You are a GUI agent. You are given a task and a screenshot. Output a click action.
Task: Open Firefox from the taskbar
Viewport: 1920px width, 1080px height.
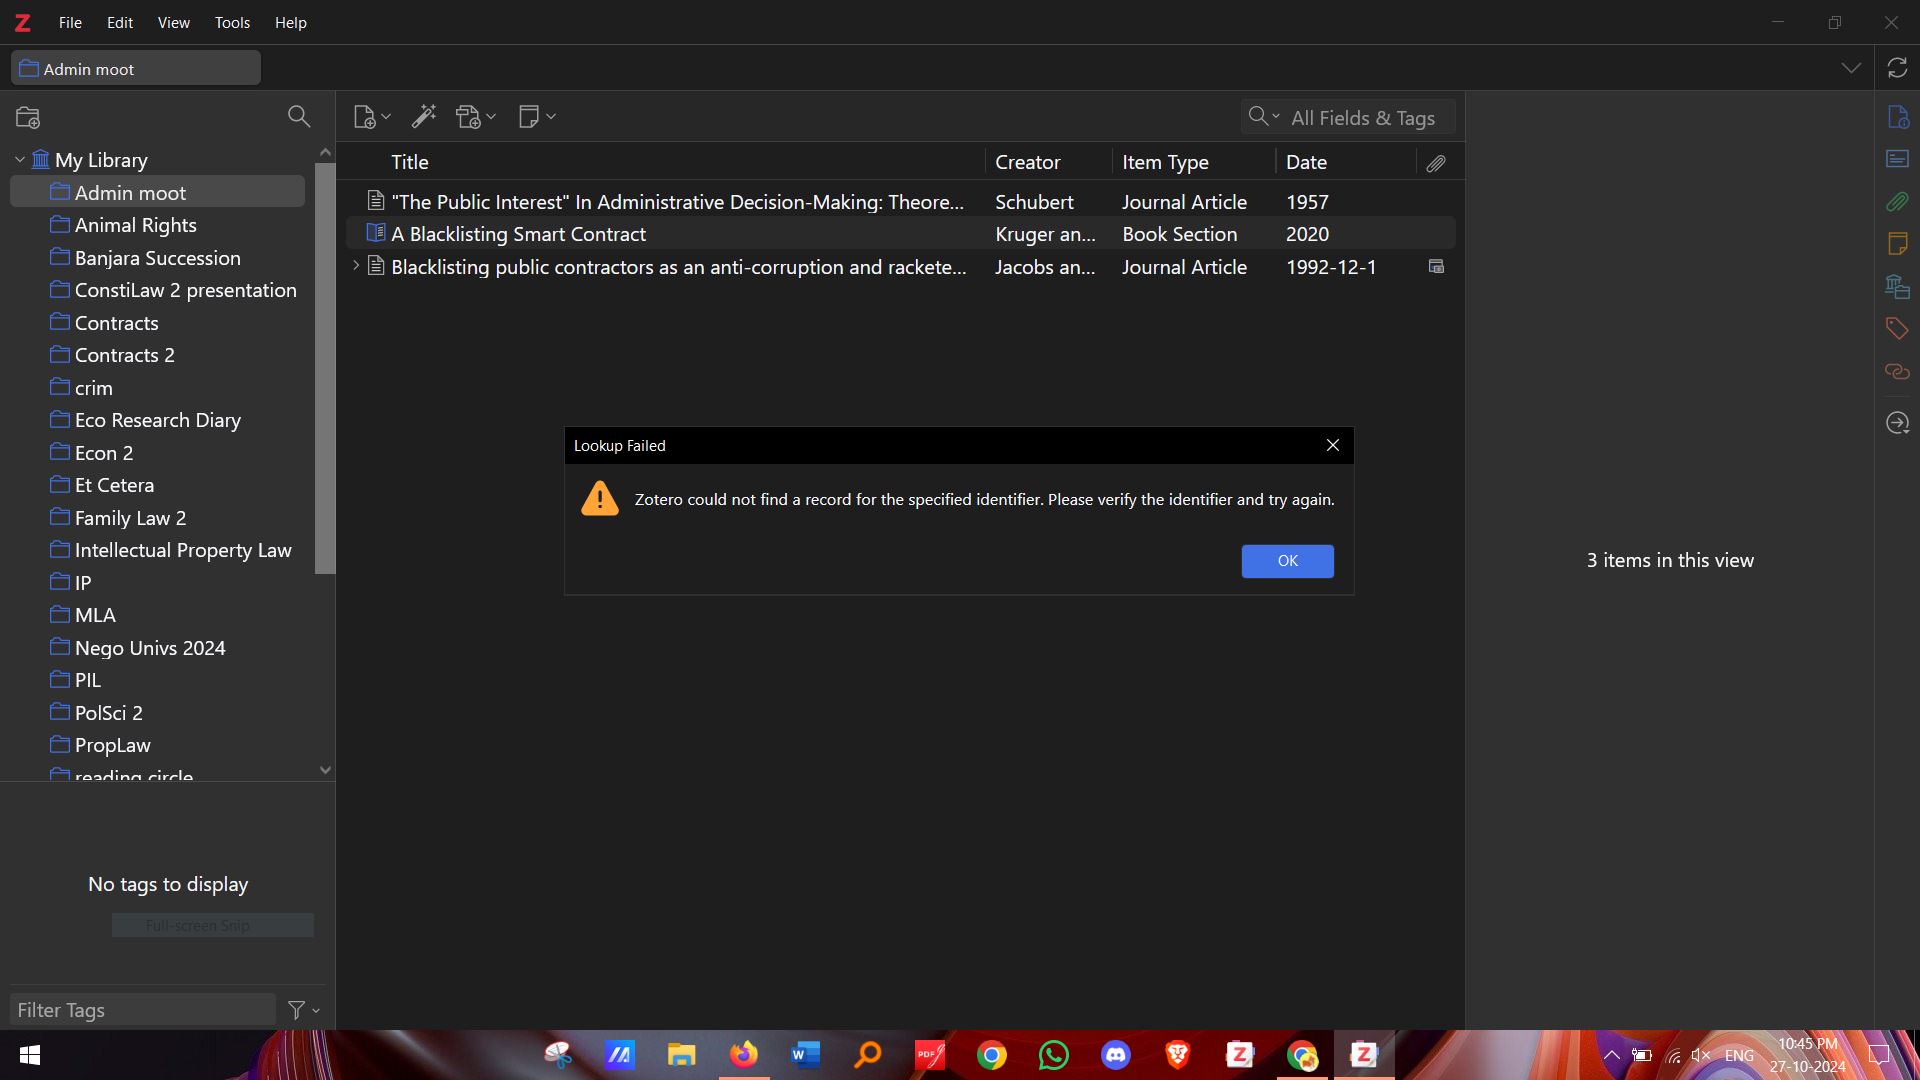[743, 1054]
